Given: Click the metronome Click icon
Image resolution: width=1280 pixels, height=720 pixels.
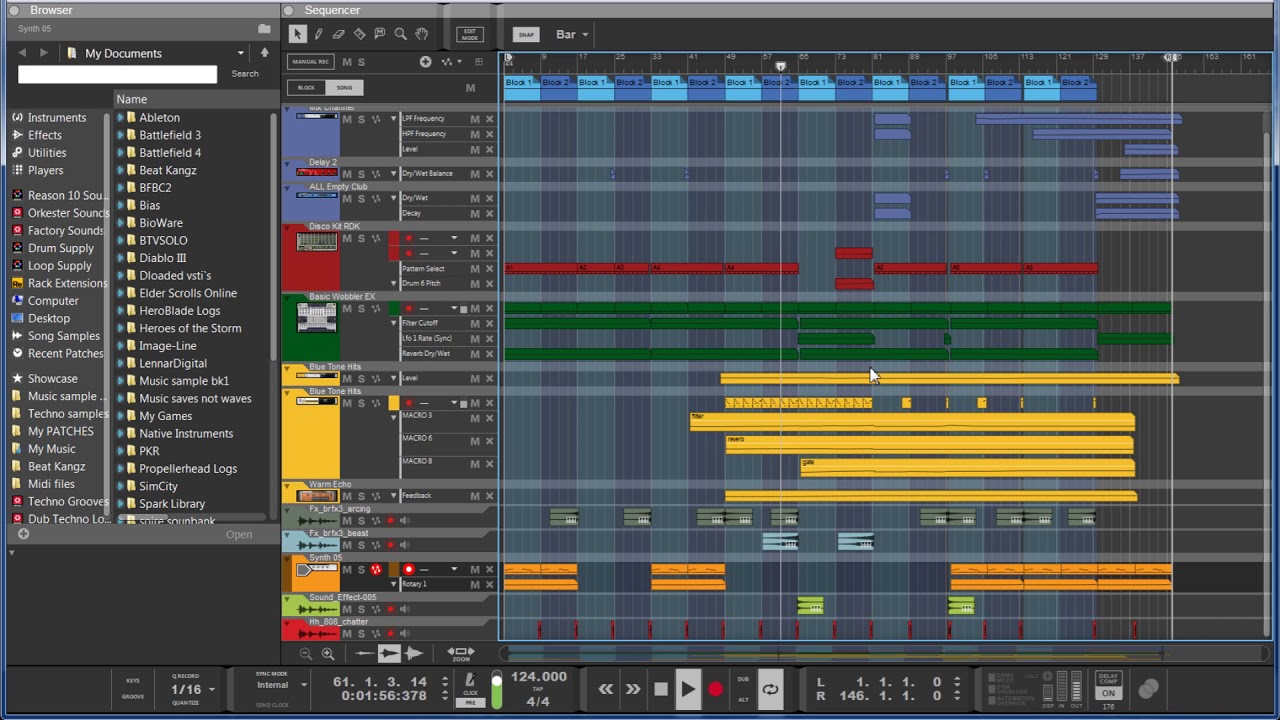Looking at the screenshot, I should click(x=470, y=682).
